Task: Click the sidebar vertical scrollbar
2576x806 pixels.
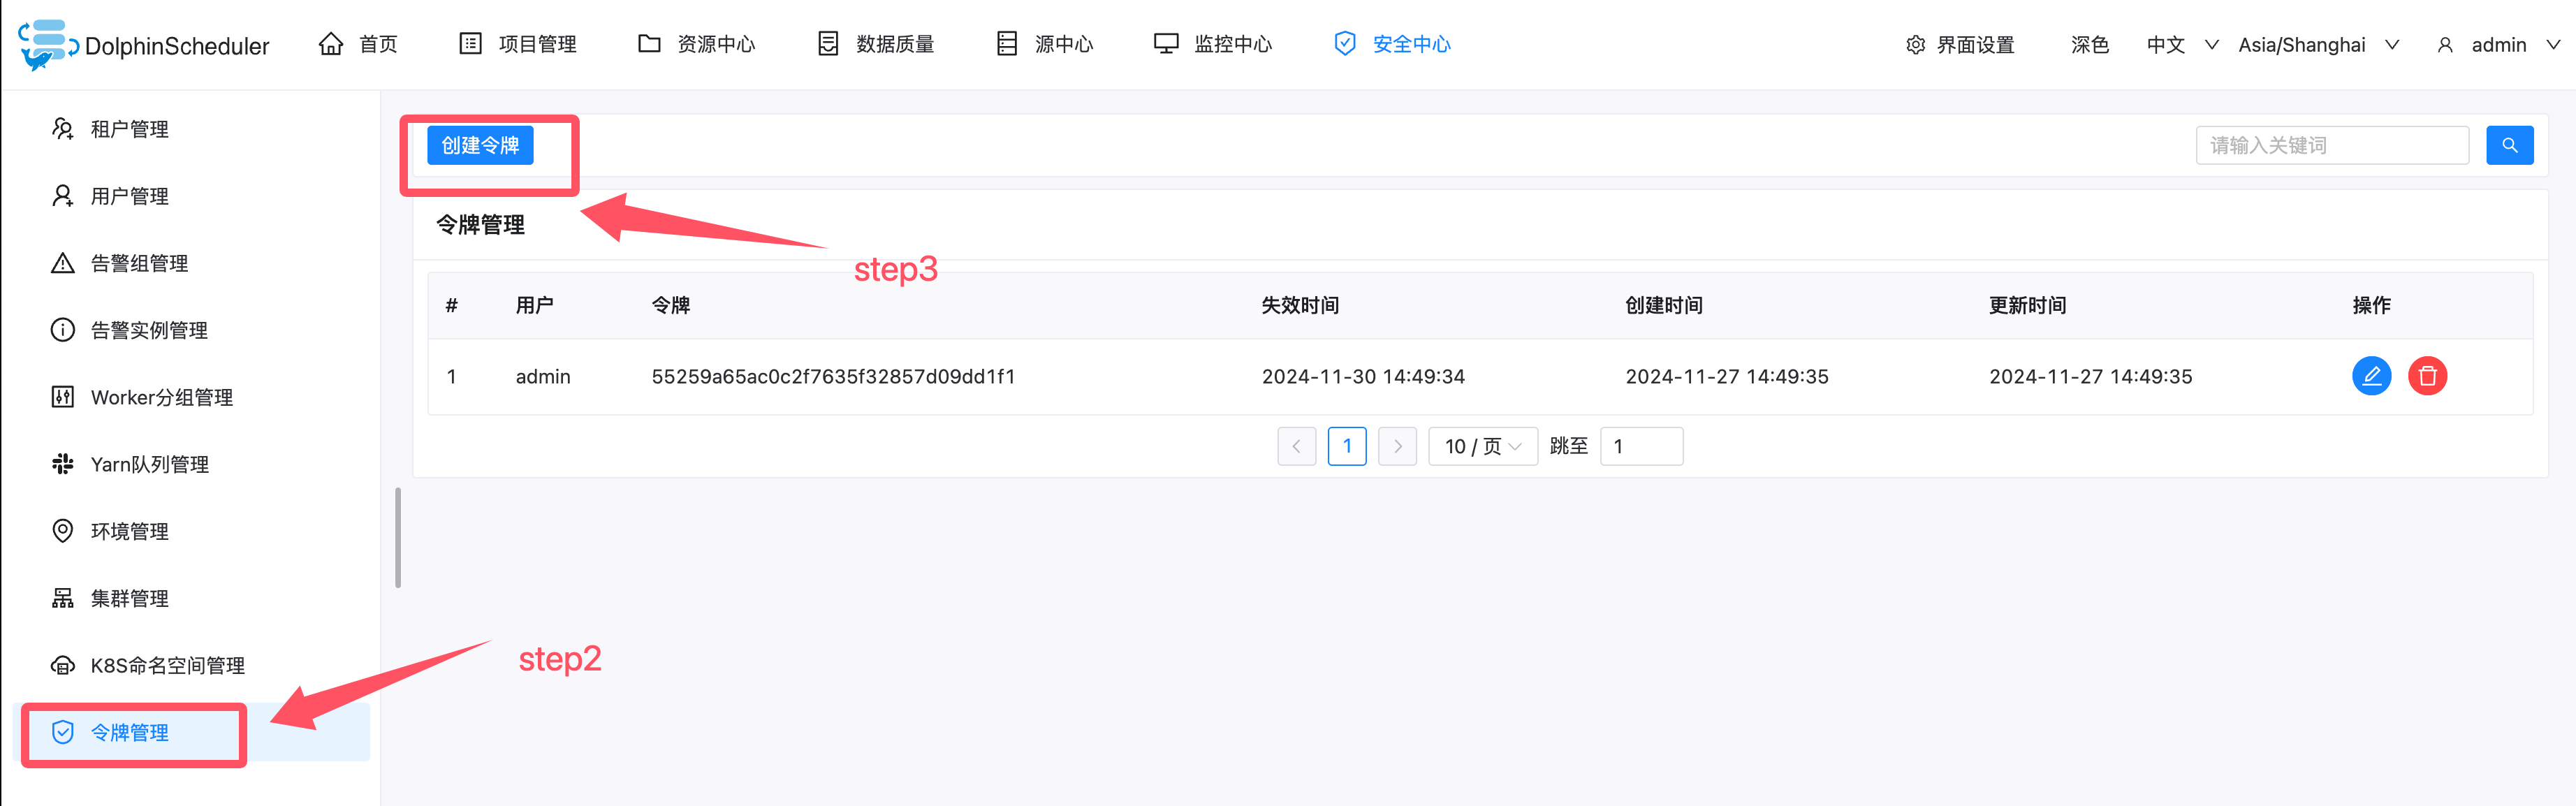Action: (398, 538)
